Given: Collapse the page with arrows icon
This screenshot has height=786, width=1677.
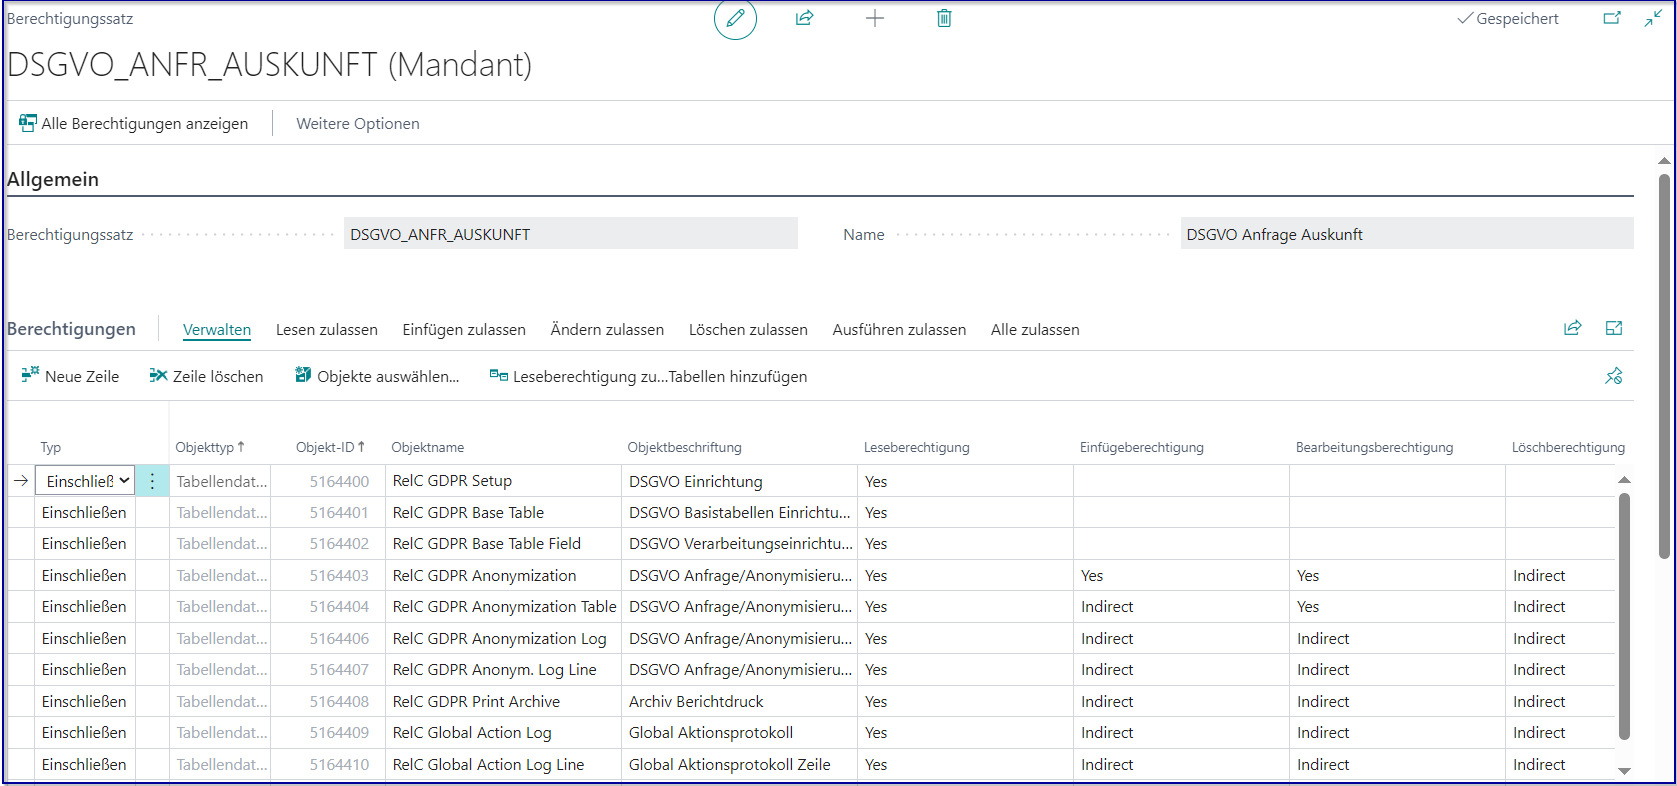Looking at the screenshot, I should (1653, 19).
